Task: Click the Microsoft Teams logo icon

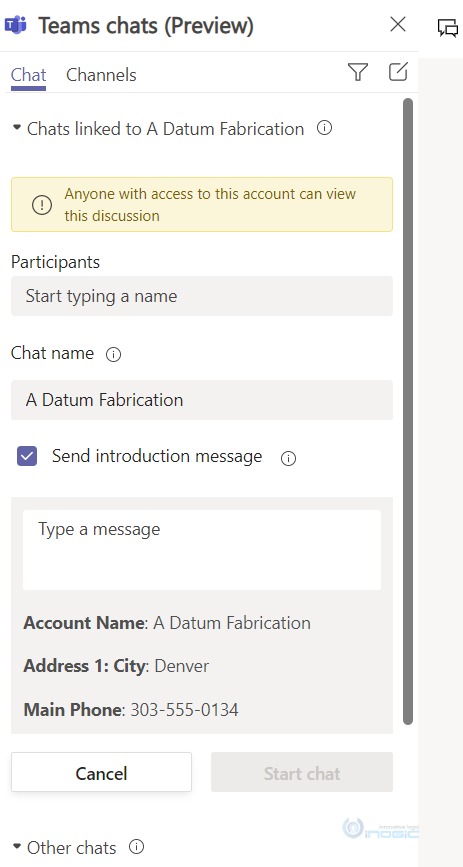Action: (x=15, y=25)
